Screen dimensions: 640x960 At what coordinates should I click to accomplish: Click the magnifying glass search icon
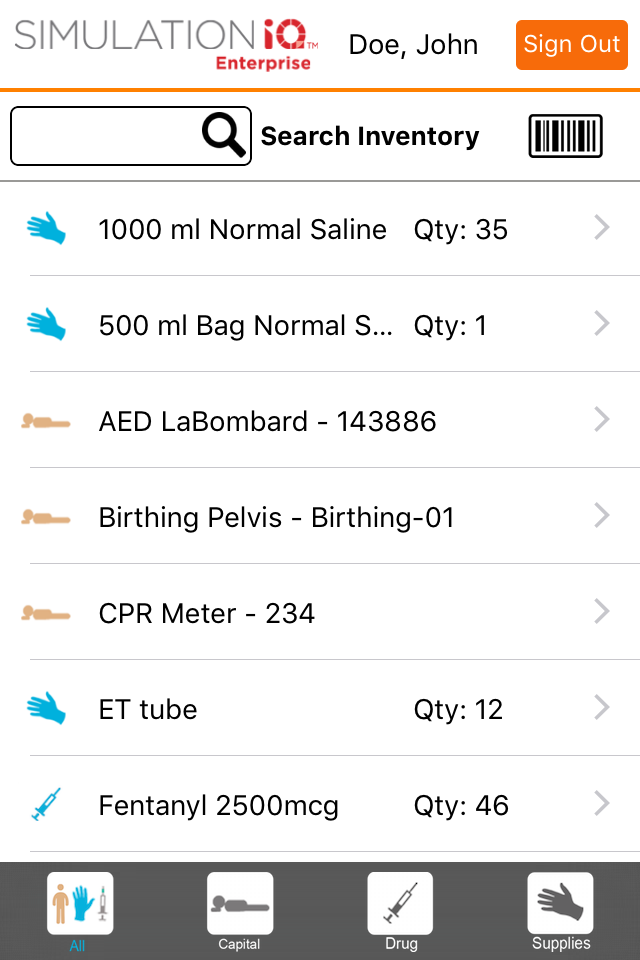224,135
